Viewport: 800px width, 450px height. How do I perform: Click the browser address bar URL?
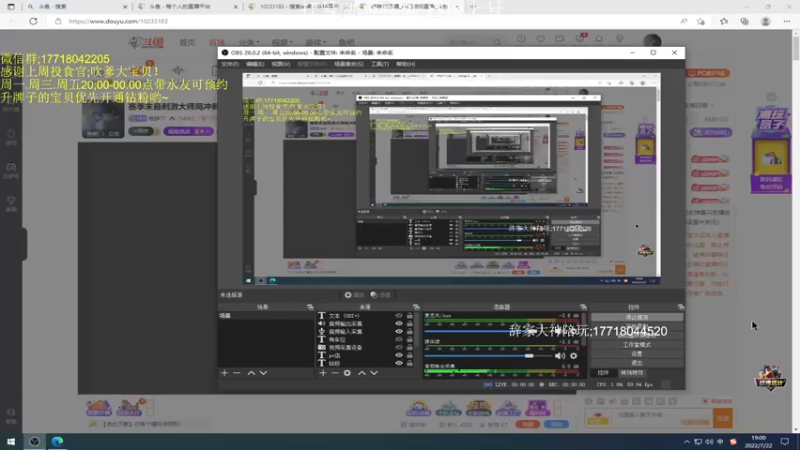pyautogui.click(x=118, y=21)
